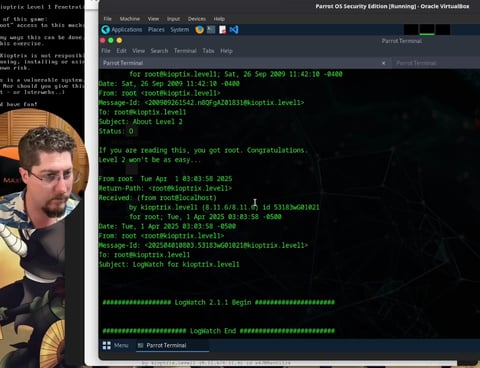
Task: Open the Parrot Applications menu
Action: [127, 30]
